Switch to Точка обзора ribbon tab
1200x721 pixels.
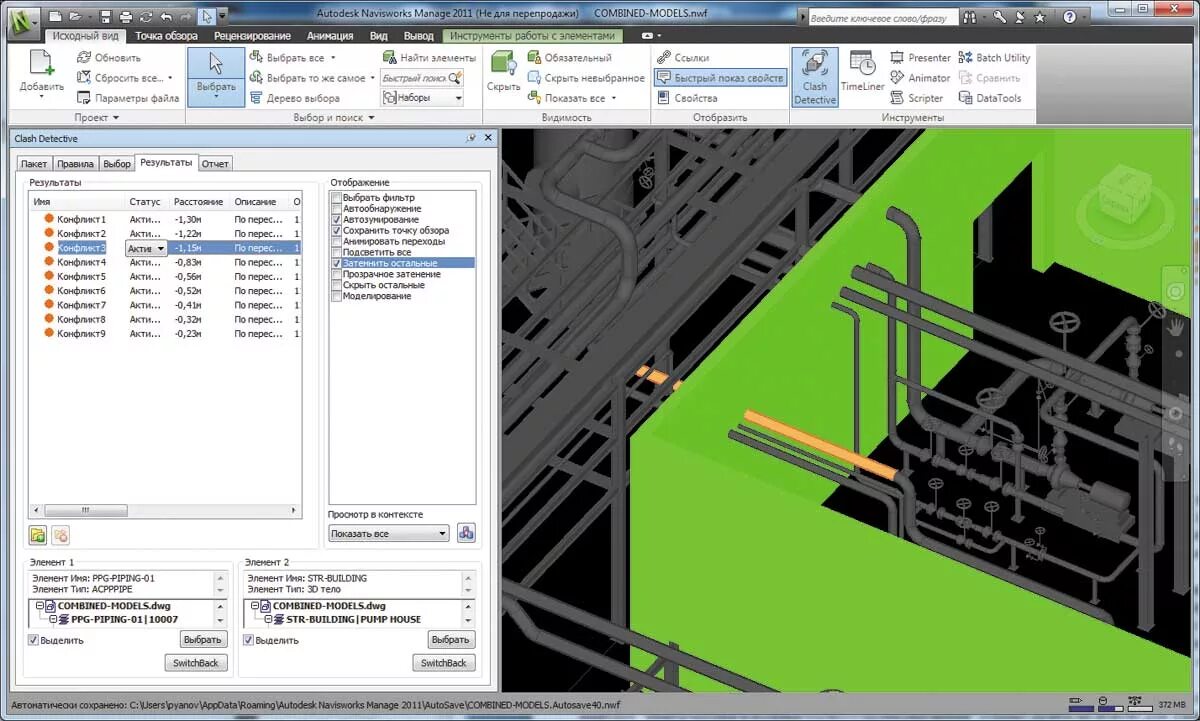(167, 36)
